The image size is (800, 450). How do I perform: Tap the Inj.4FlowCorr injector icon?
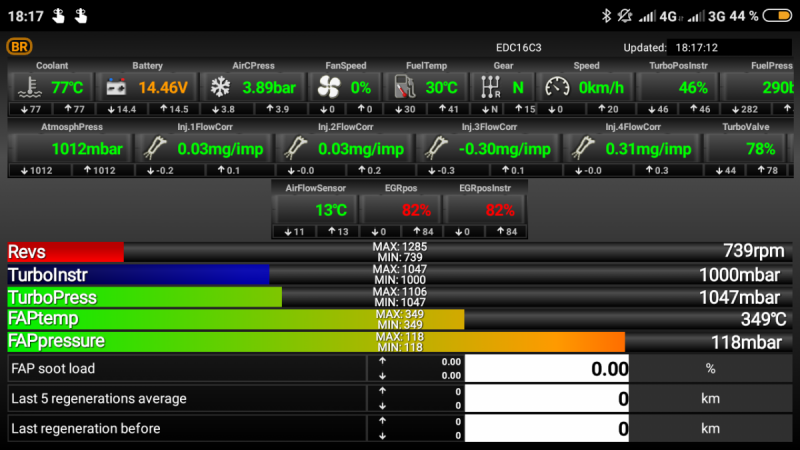tap(585, 148)
